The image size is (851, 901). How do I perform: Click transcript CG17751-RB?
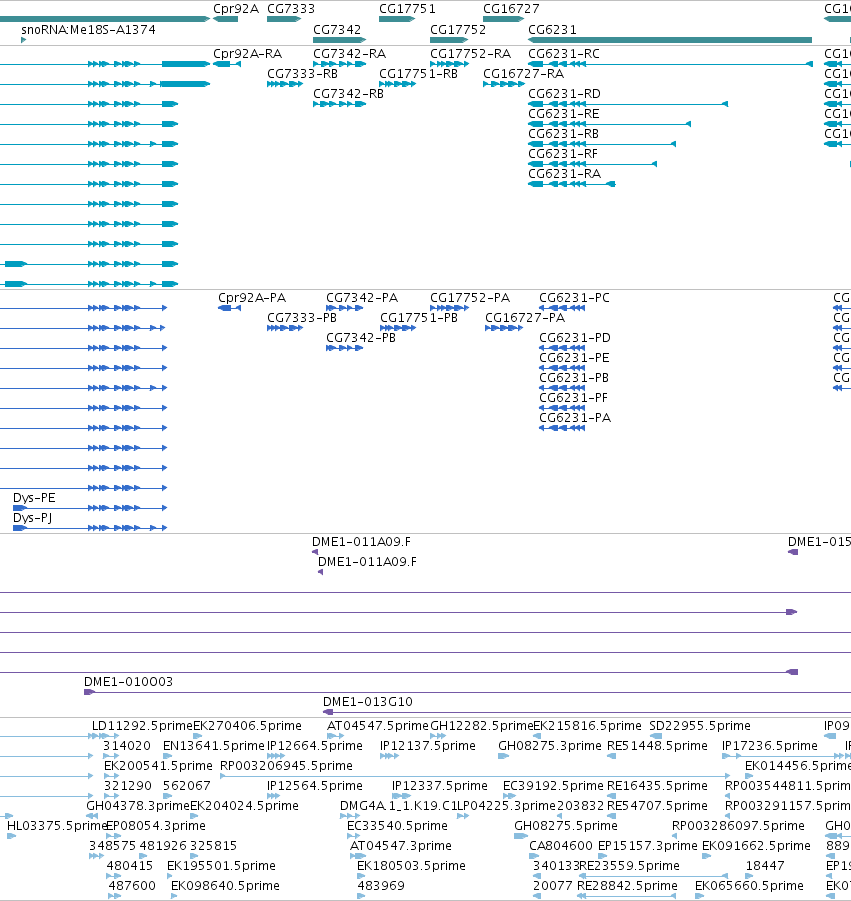[418, 74]
